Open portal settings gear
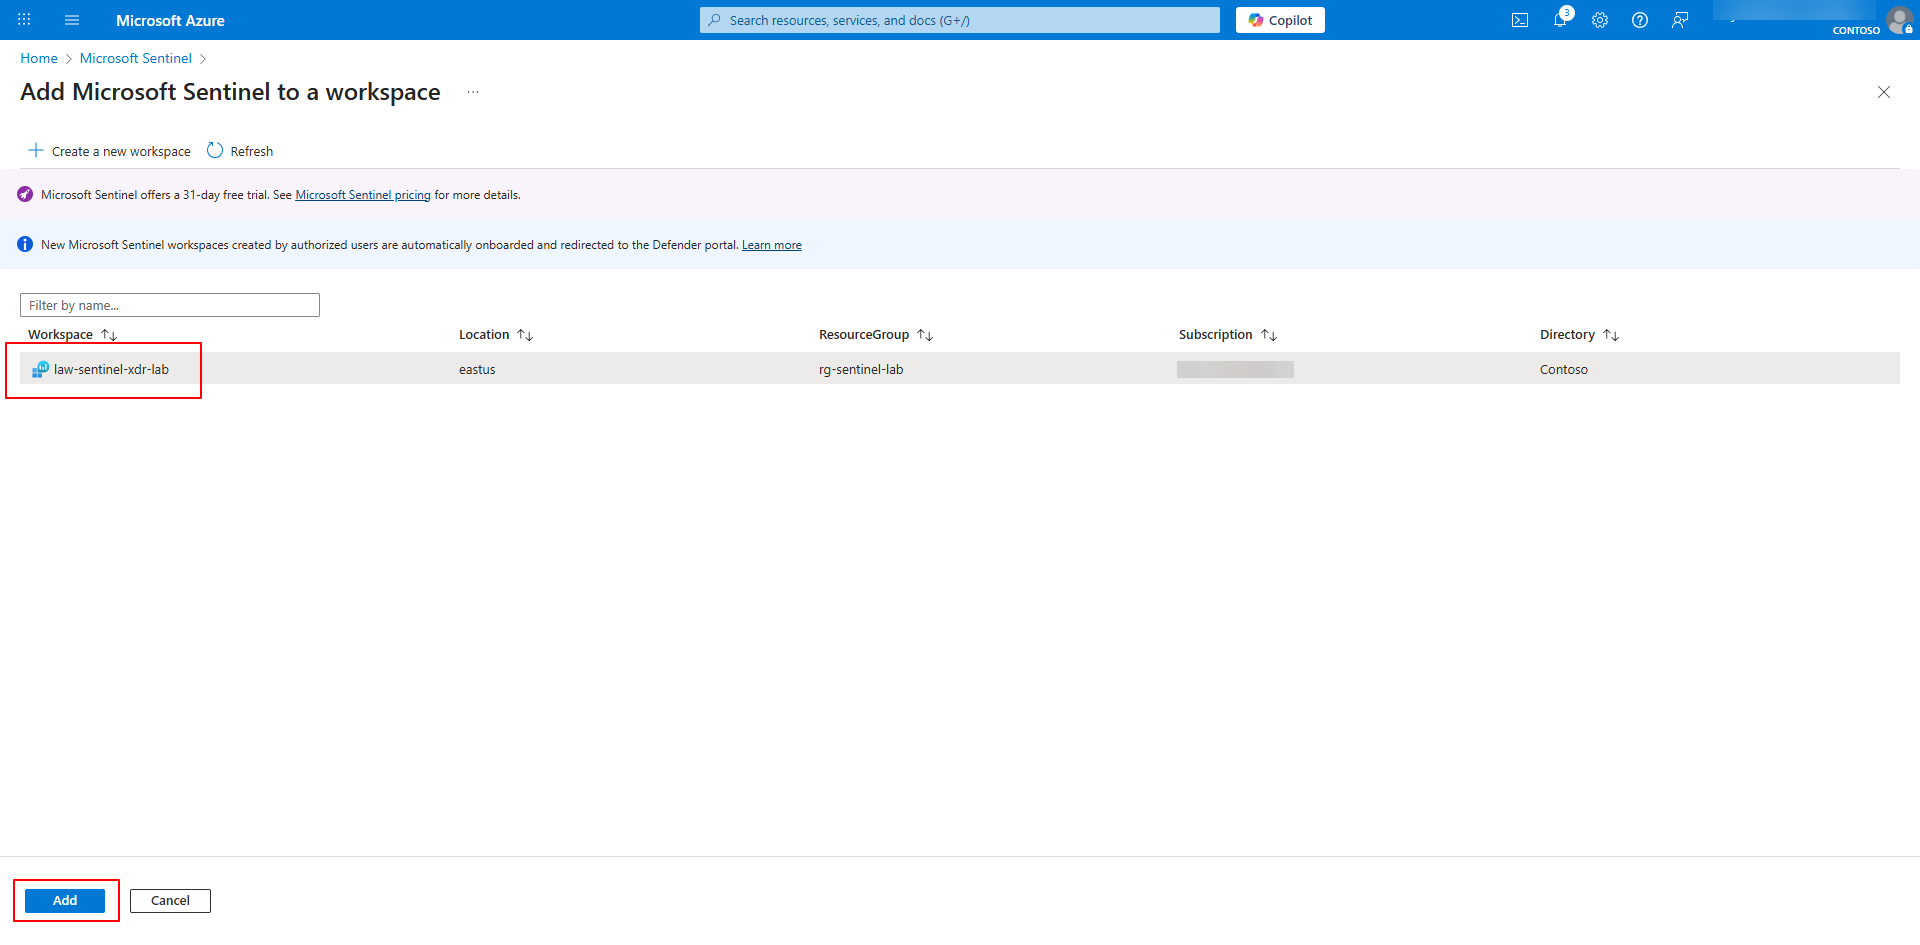 (1600, 20)
